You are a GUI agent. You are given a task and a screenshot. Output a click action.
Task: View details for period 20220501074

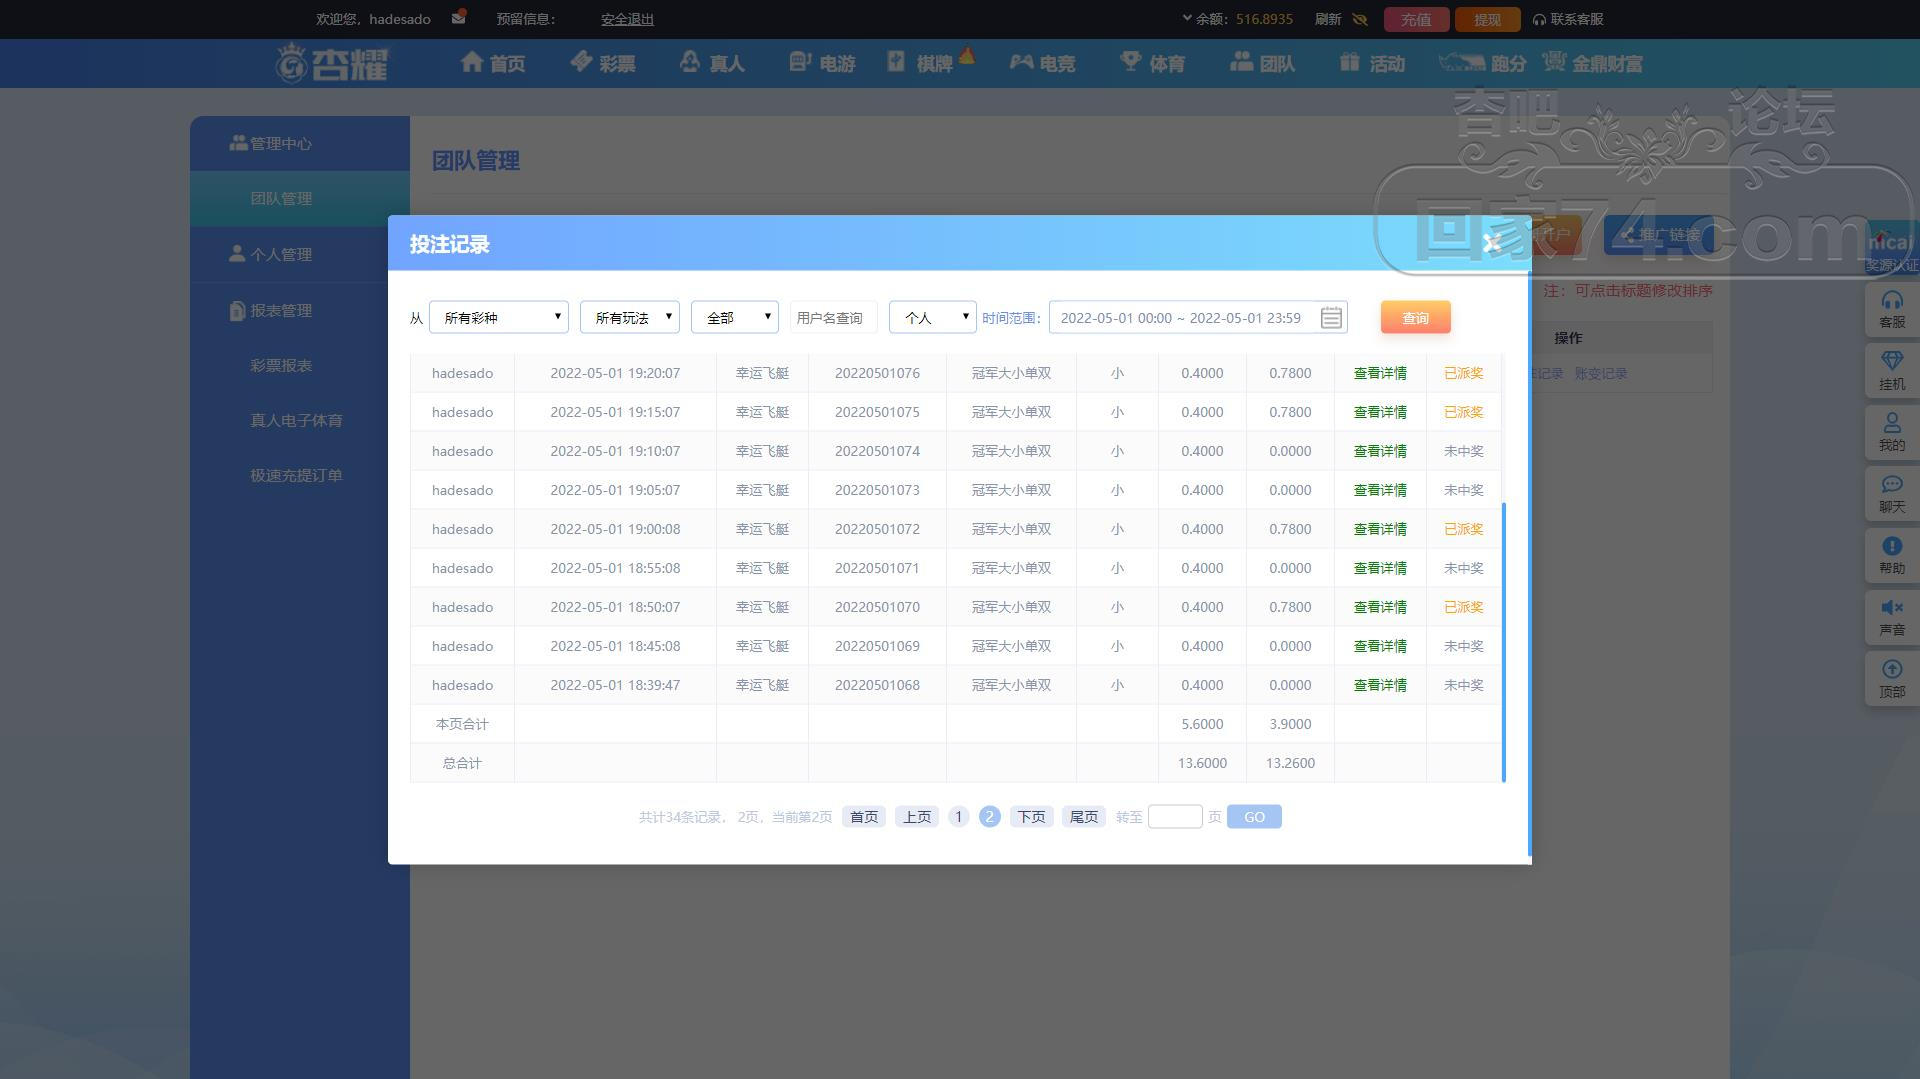click(x=1380, y=451)
